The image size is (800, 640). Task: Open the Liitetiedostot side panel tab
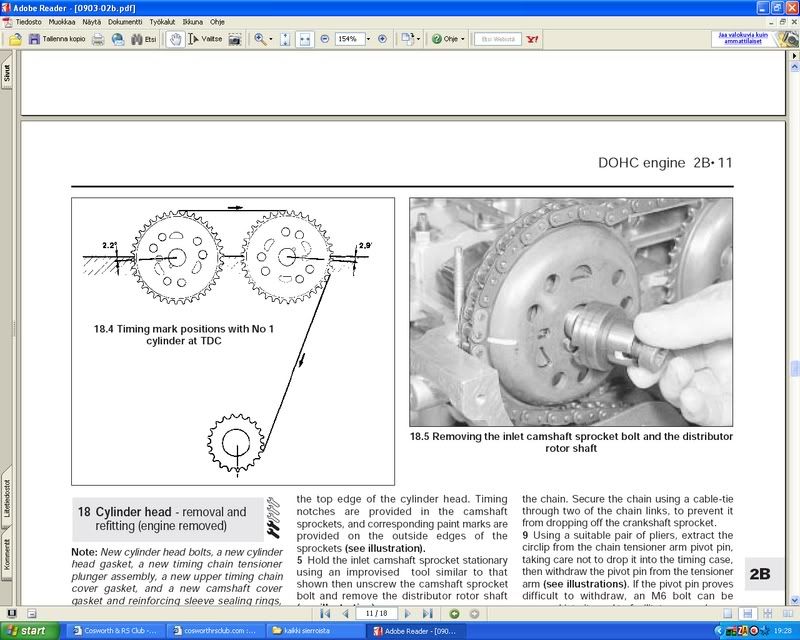coord(7,498)
